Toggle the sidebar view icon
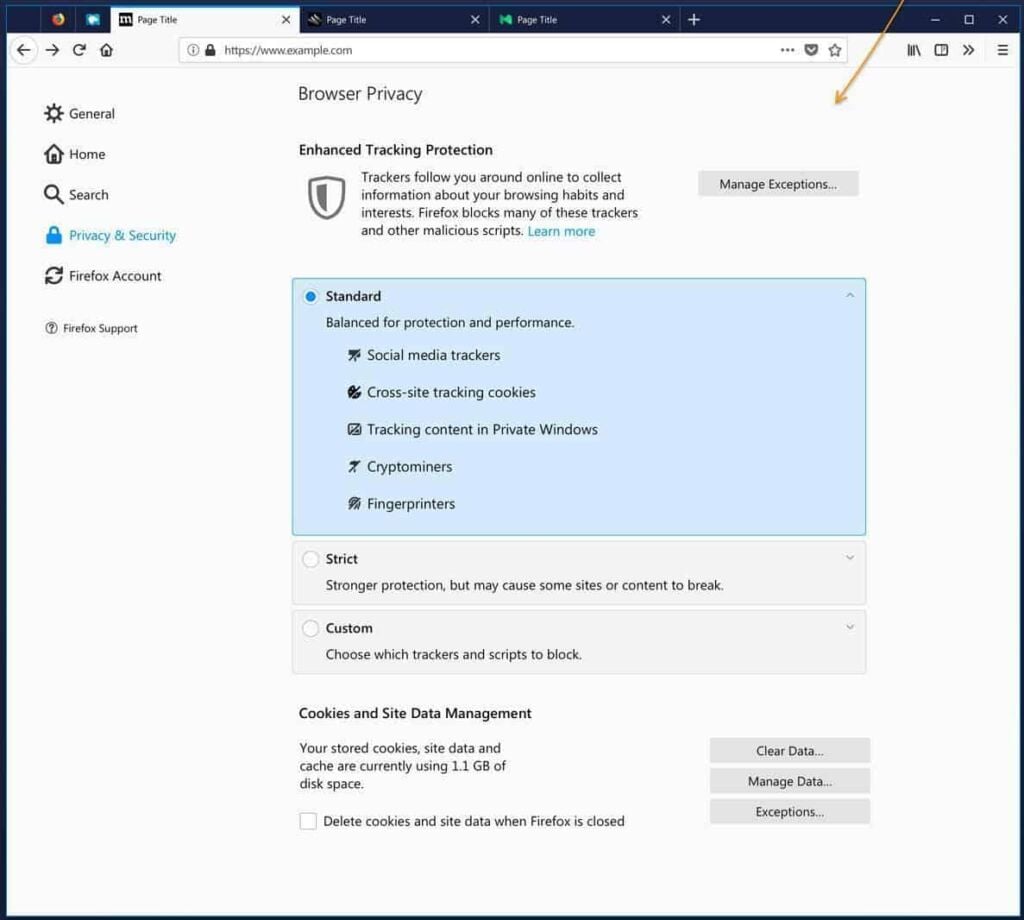1024x920 pixels. click(941, 50)
